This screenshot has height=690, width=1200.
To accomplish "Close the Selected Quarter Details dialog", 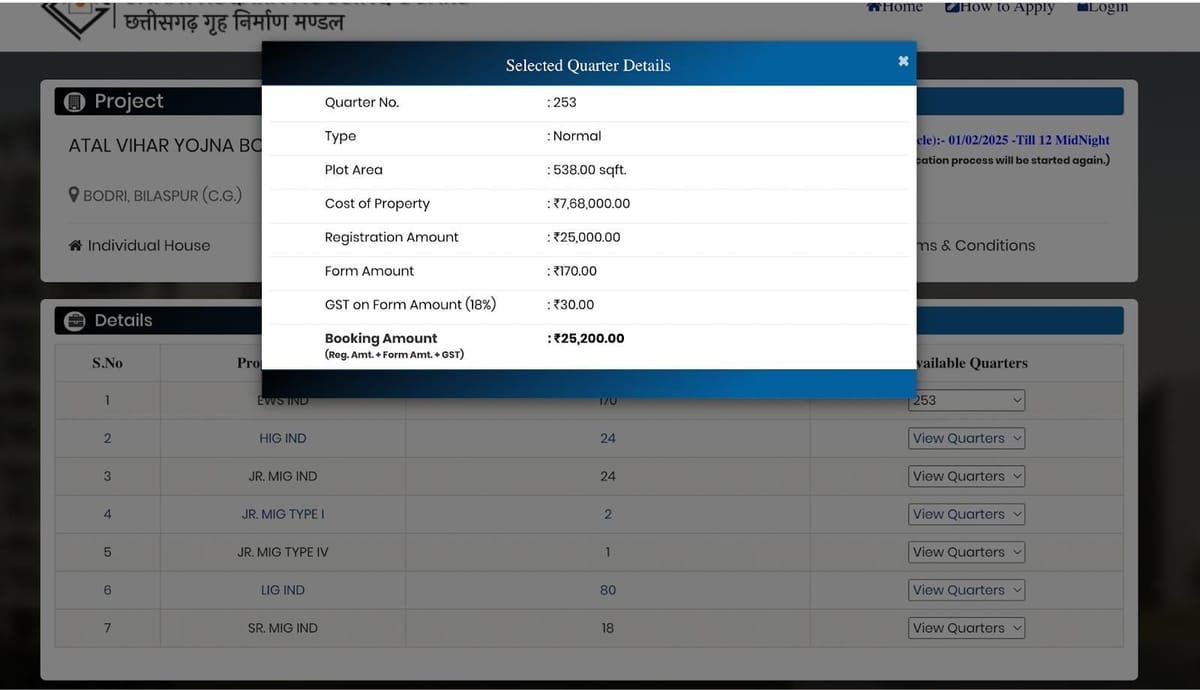I will pos(903,61).
